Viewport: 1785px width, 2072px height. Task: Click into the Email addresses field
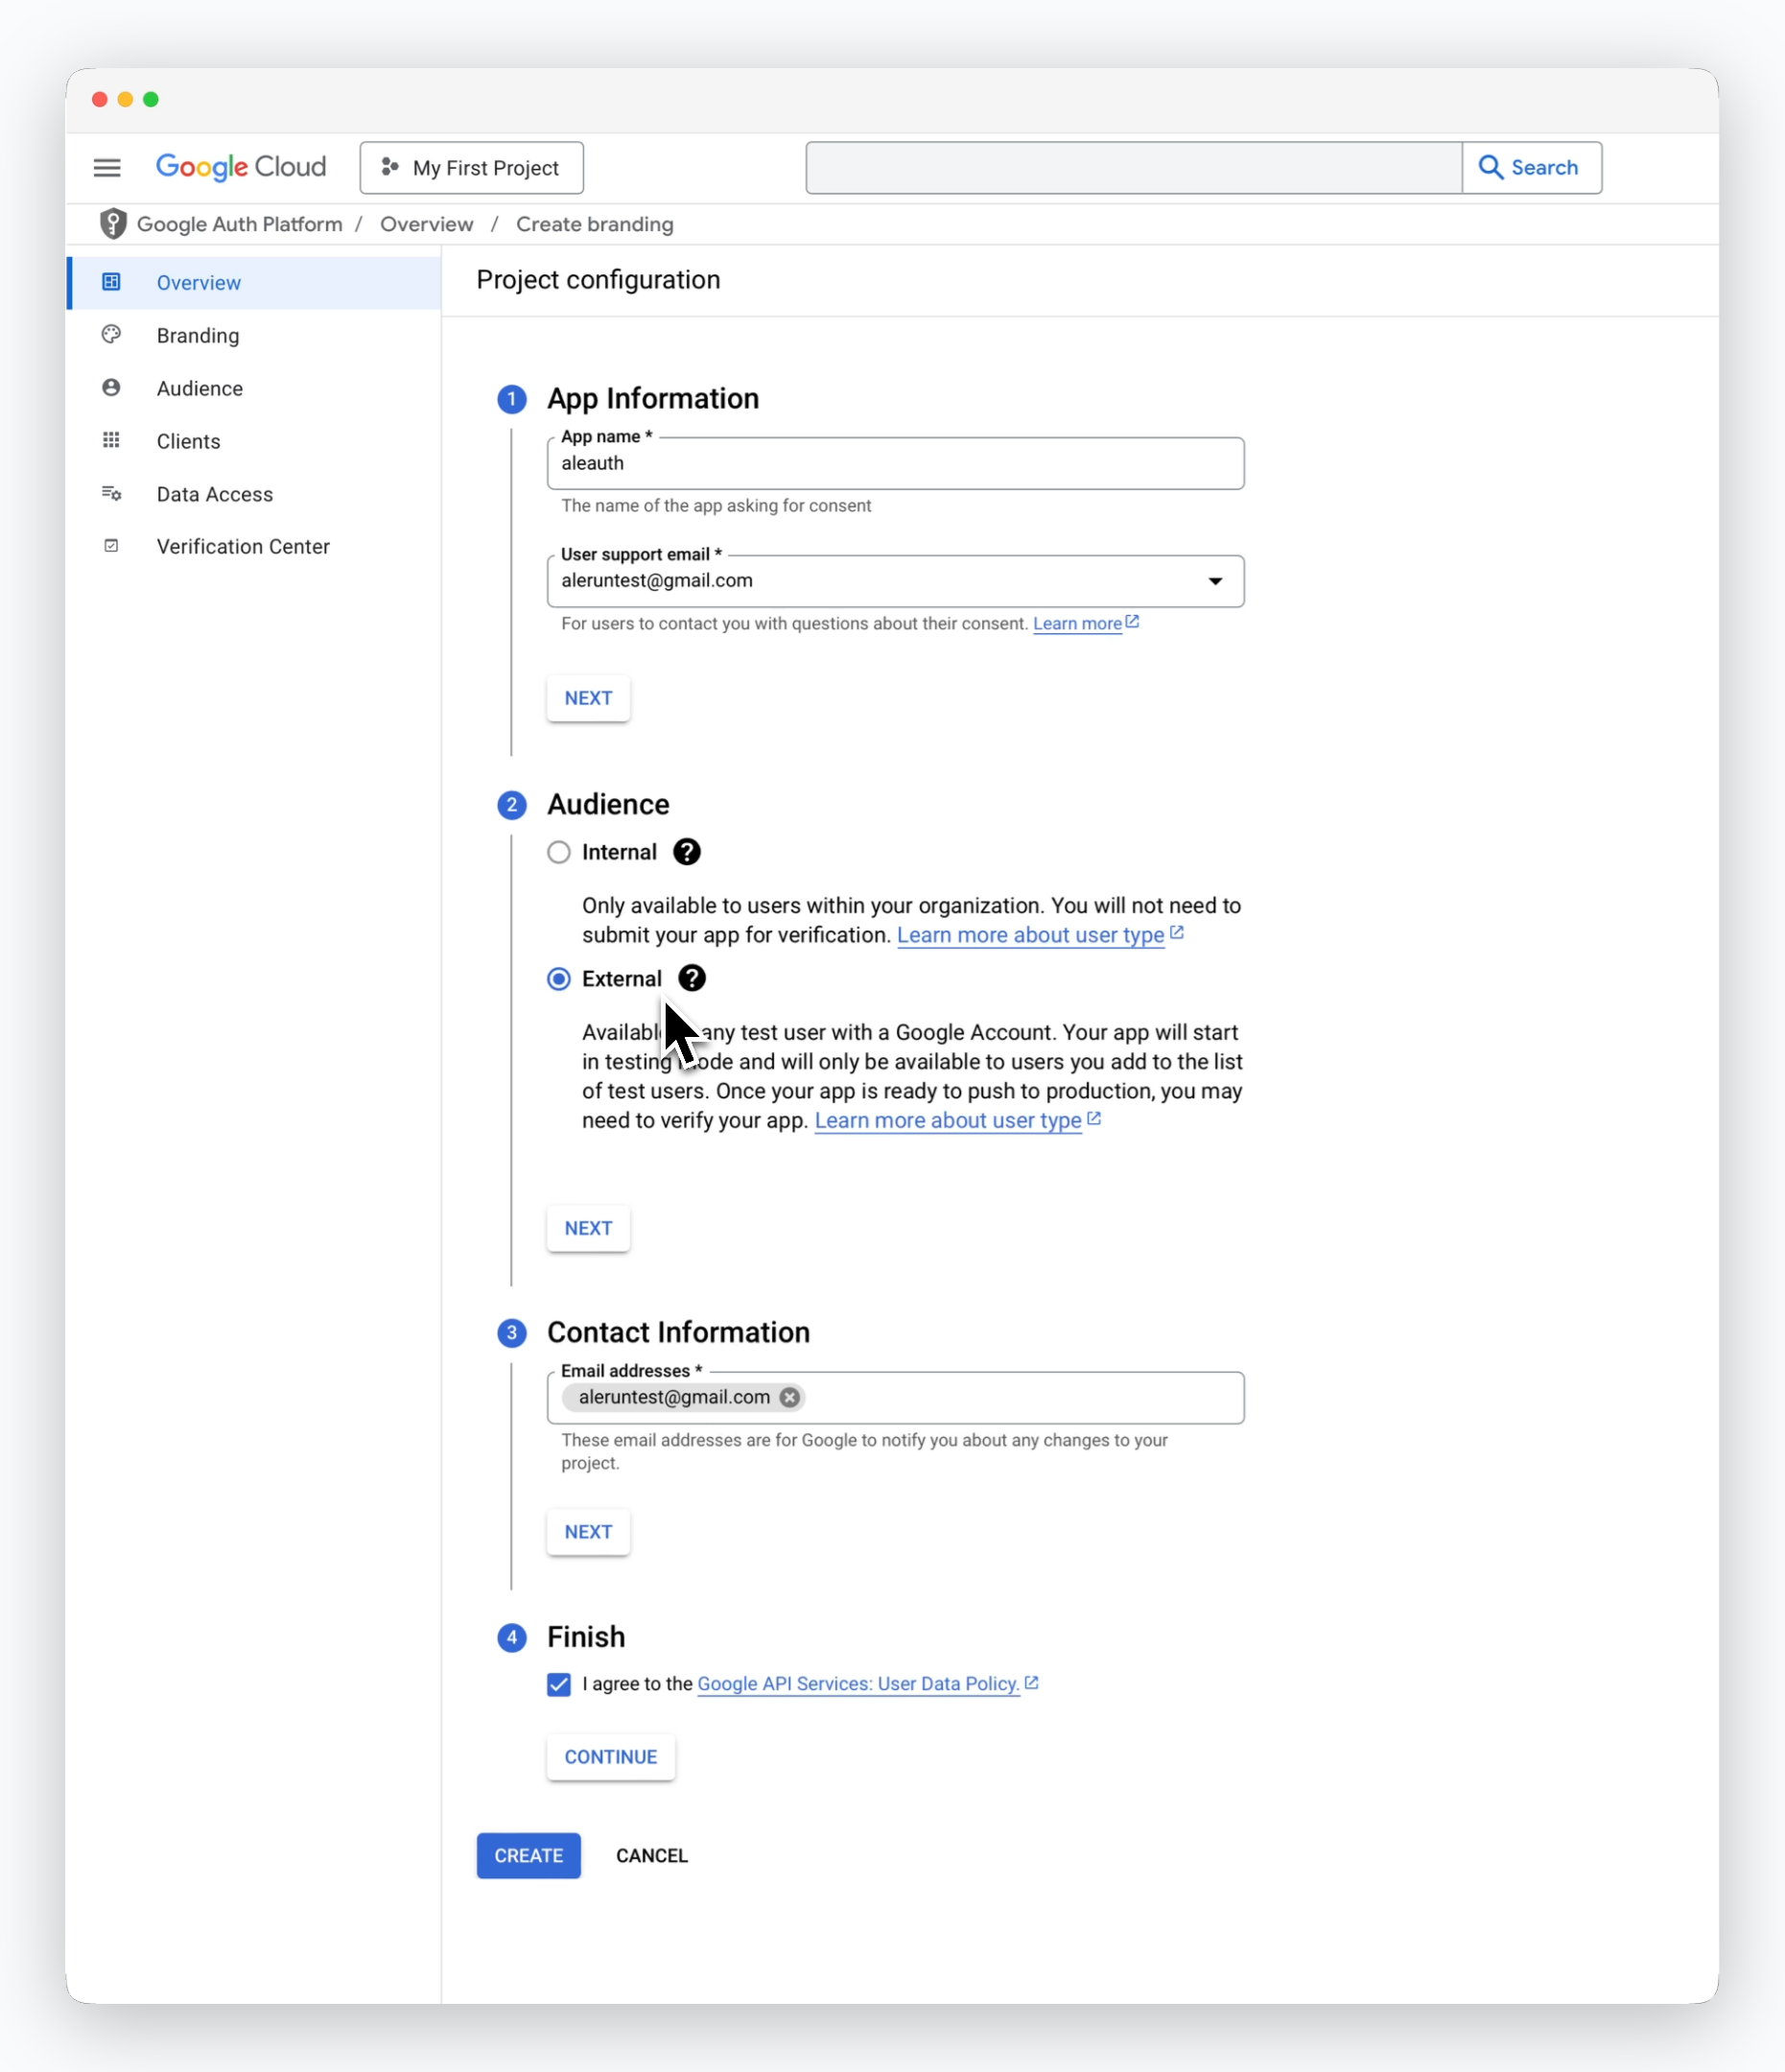tap(896, 1398)
